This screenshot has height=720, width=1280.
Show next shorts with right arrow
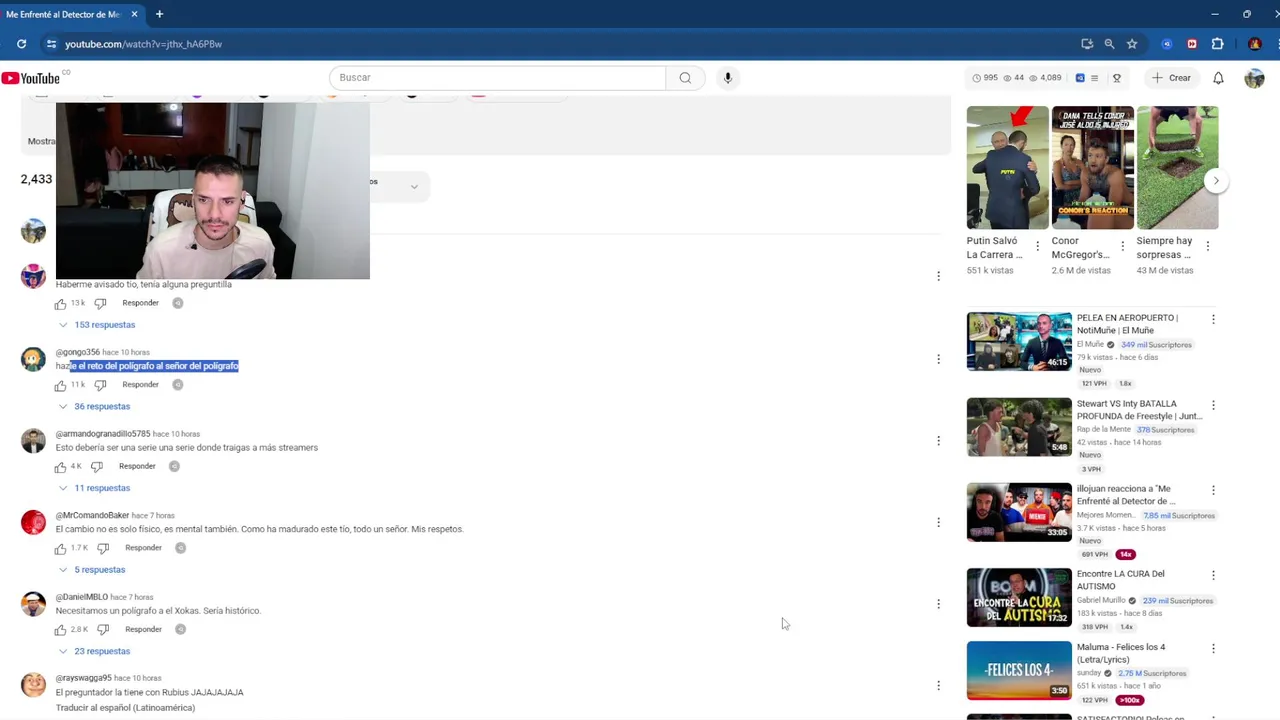(1215, 181)
